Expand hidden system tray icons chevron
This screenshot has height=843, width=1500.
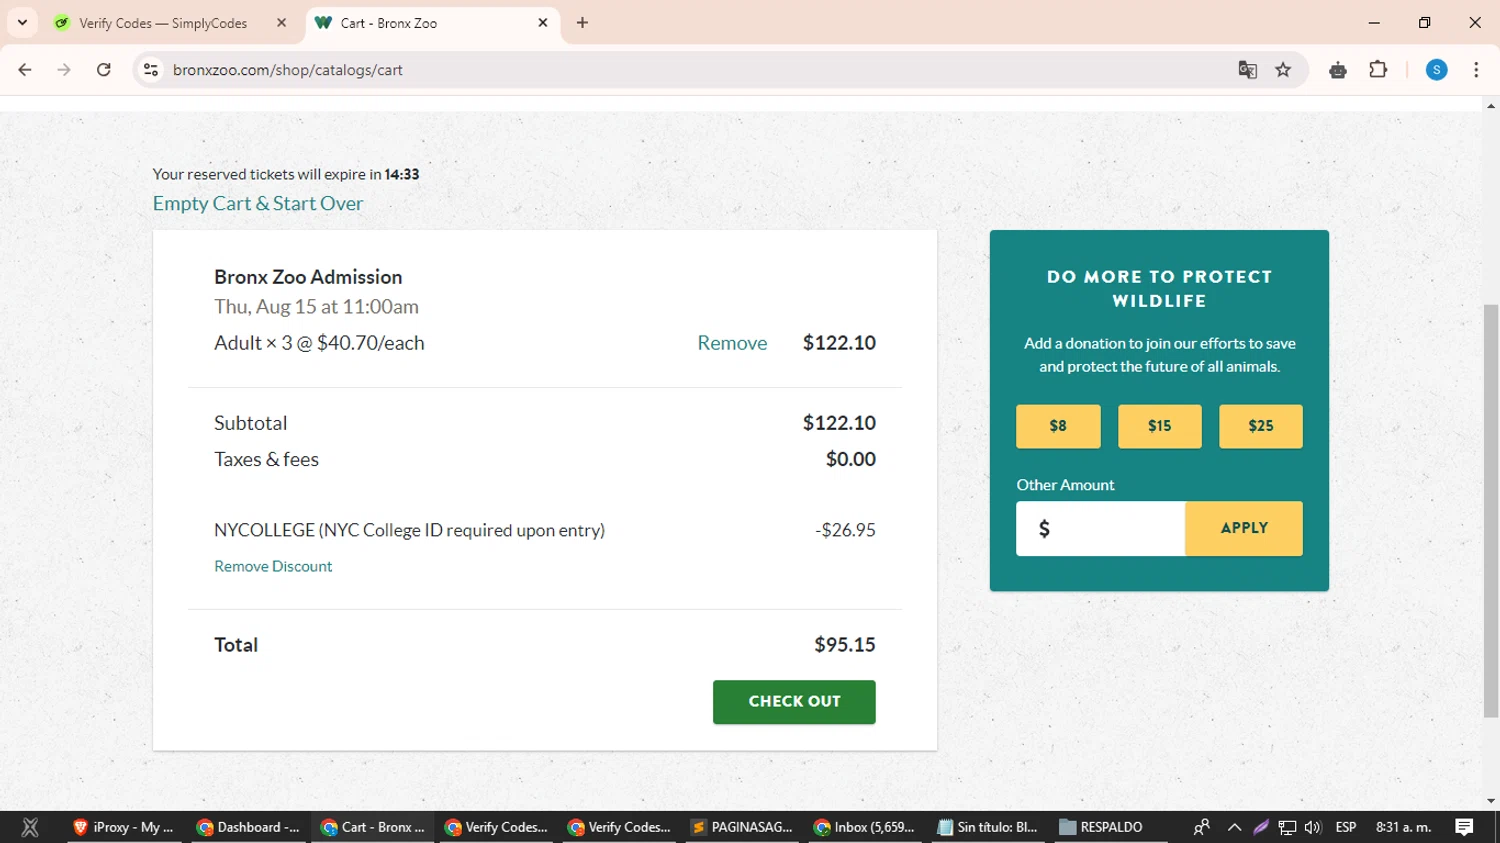(1234, 827)
